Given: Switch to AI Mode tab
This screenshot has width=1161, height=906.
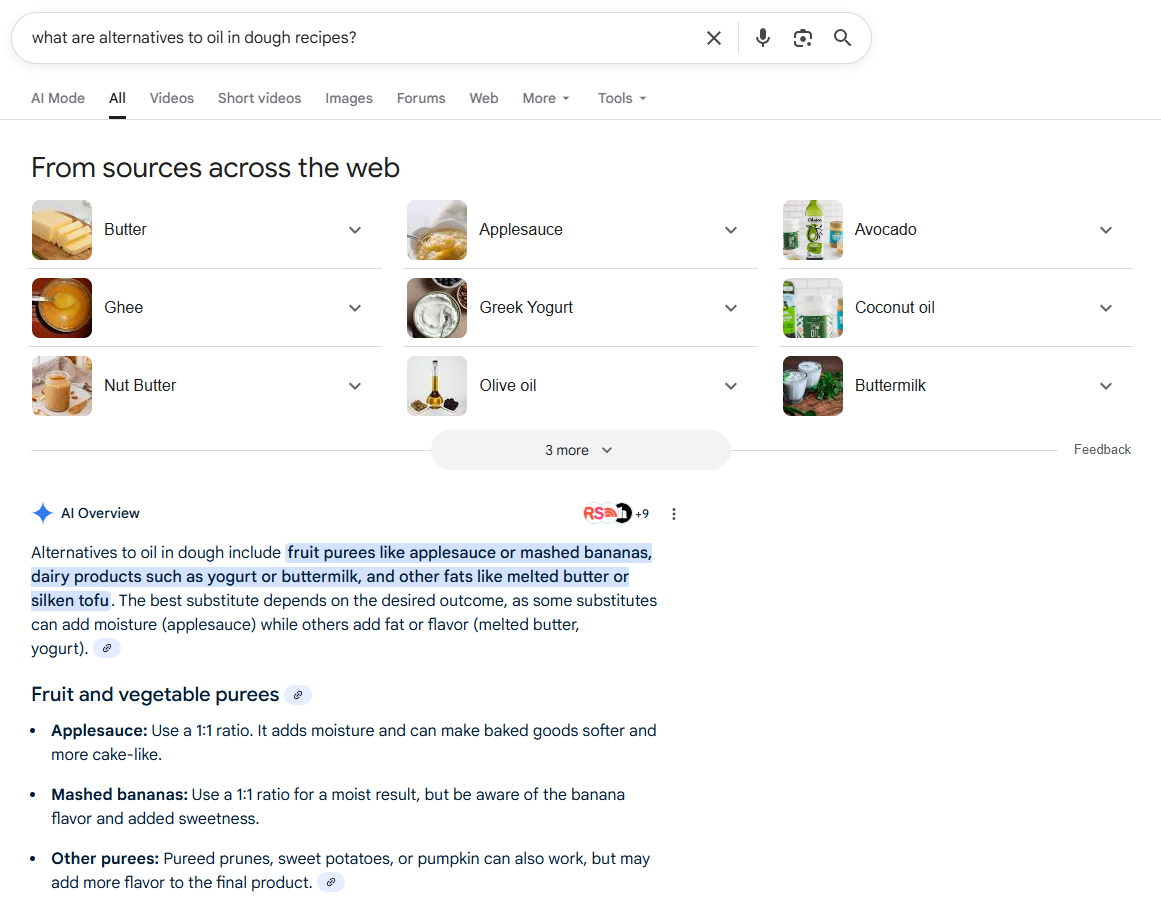Looking at the screenshot, I should (58, 98).
